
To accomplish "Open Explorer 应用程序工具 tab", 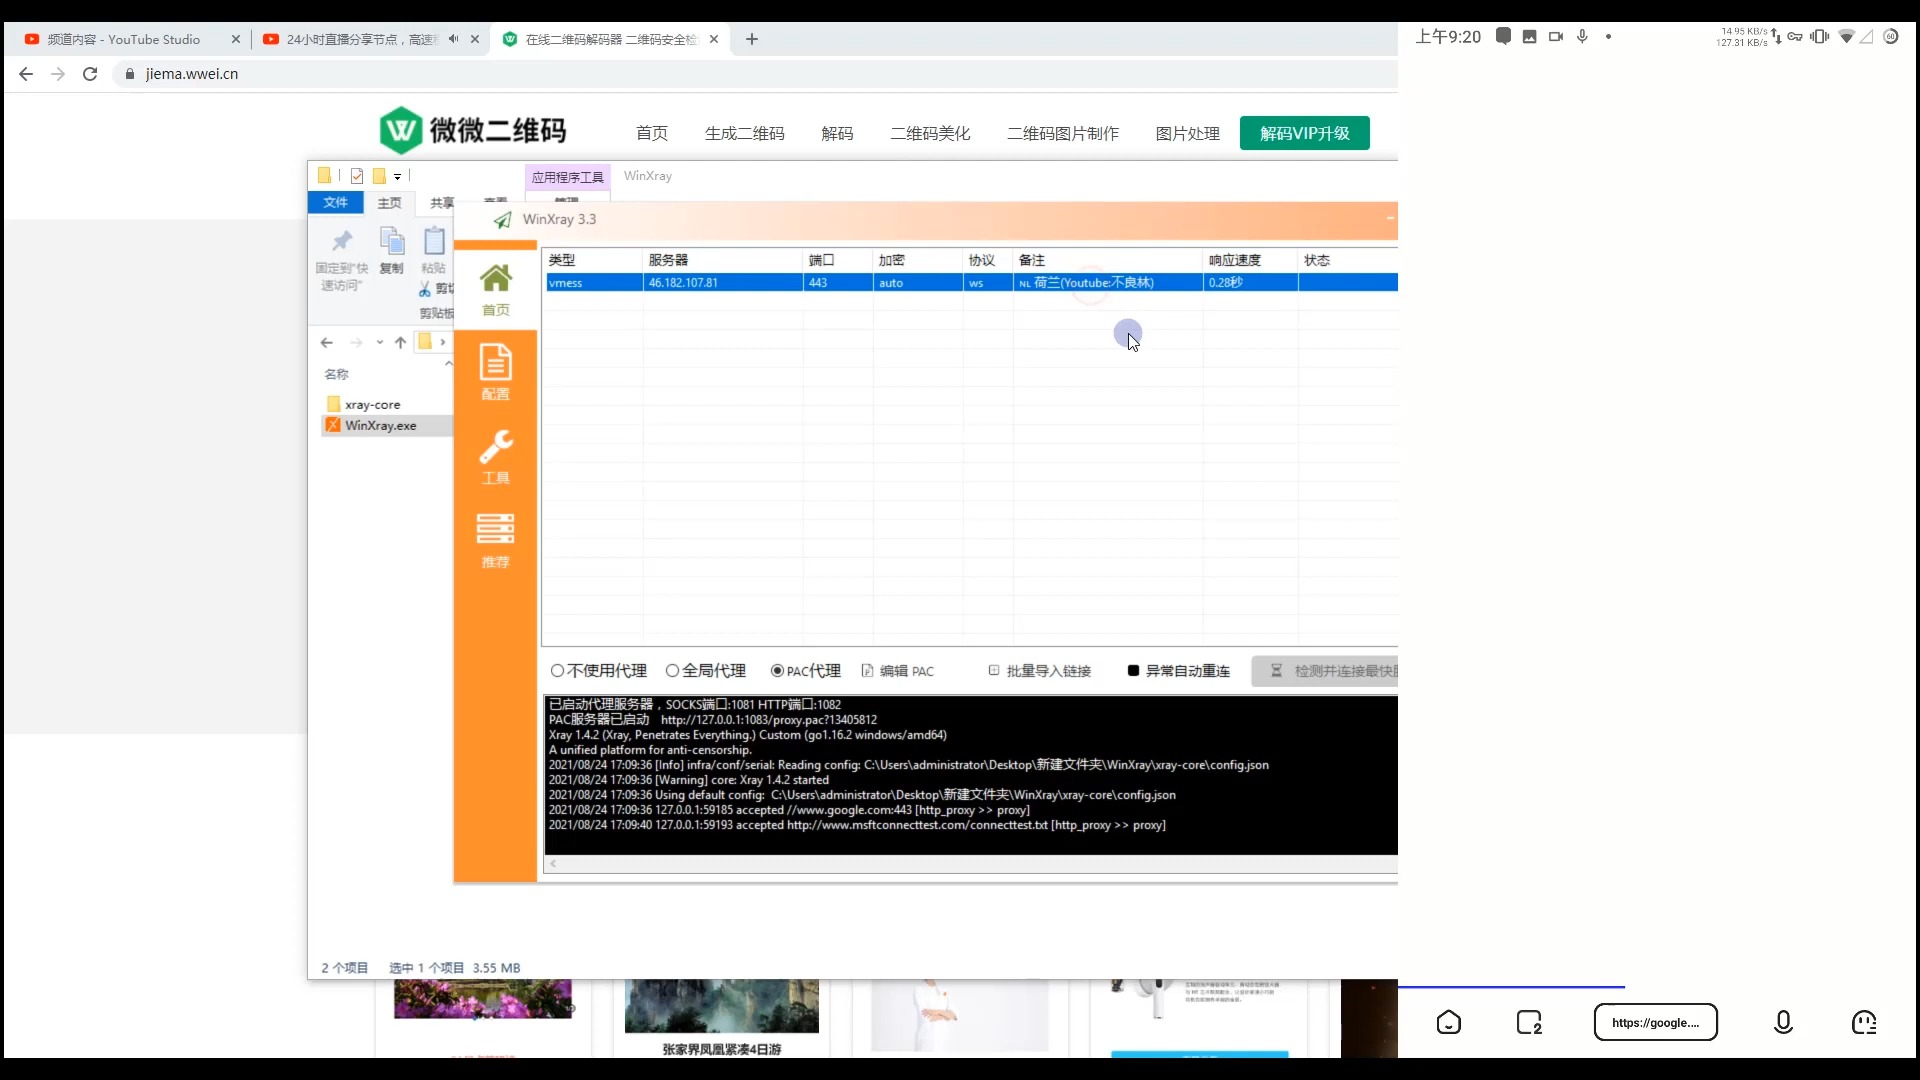I will (567, 178).
